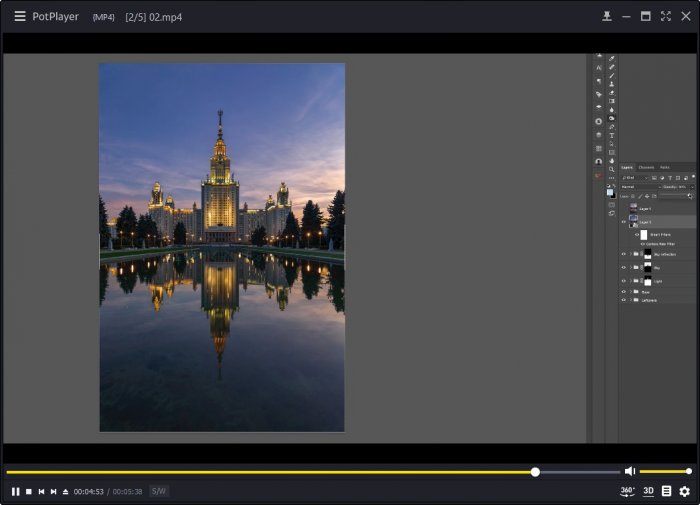Viewport: 700px width, 505px height.
Task: Select the Rectangle shape tool
Action: tap(612, 152)
